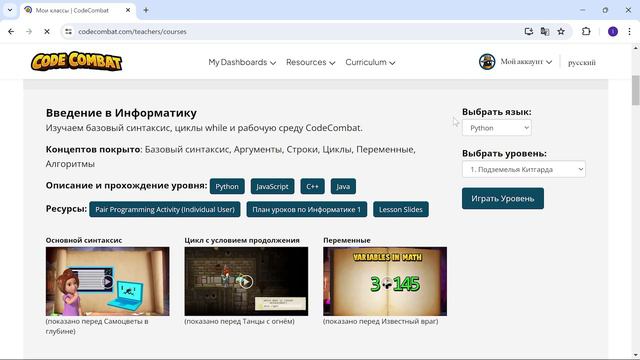Open the extensions puzzle icon
Viewport: 640px width, 360px height.
[x=586, y=31]
